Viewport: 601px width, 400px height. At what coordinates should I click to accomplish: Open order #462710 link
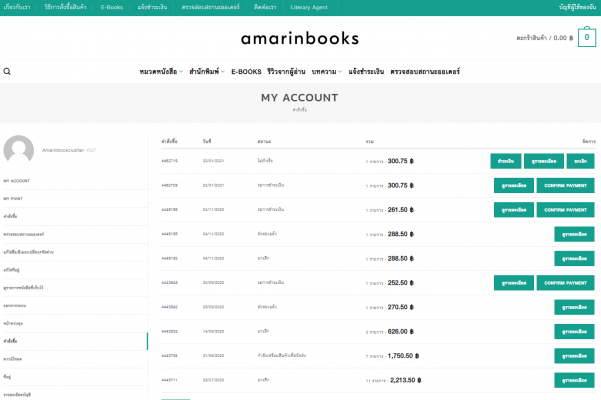coord(169,160)
